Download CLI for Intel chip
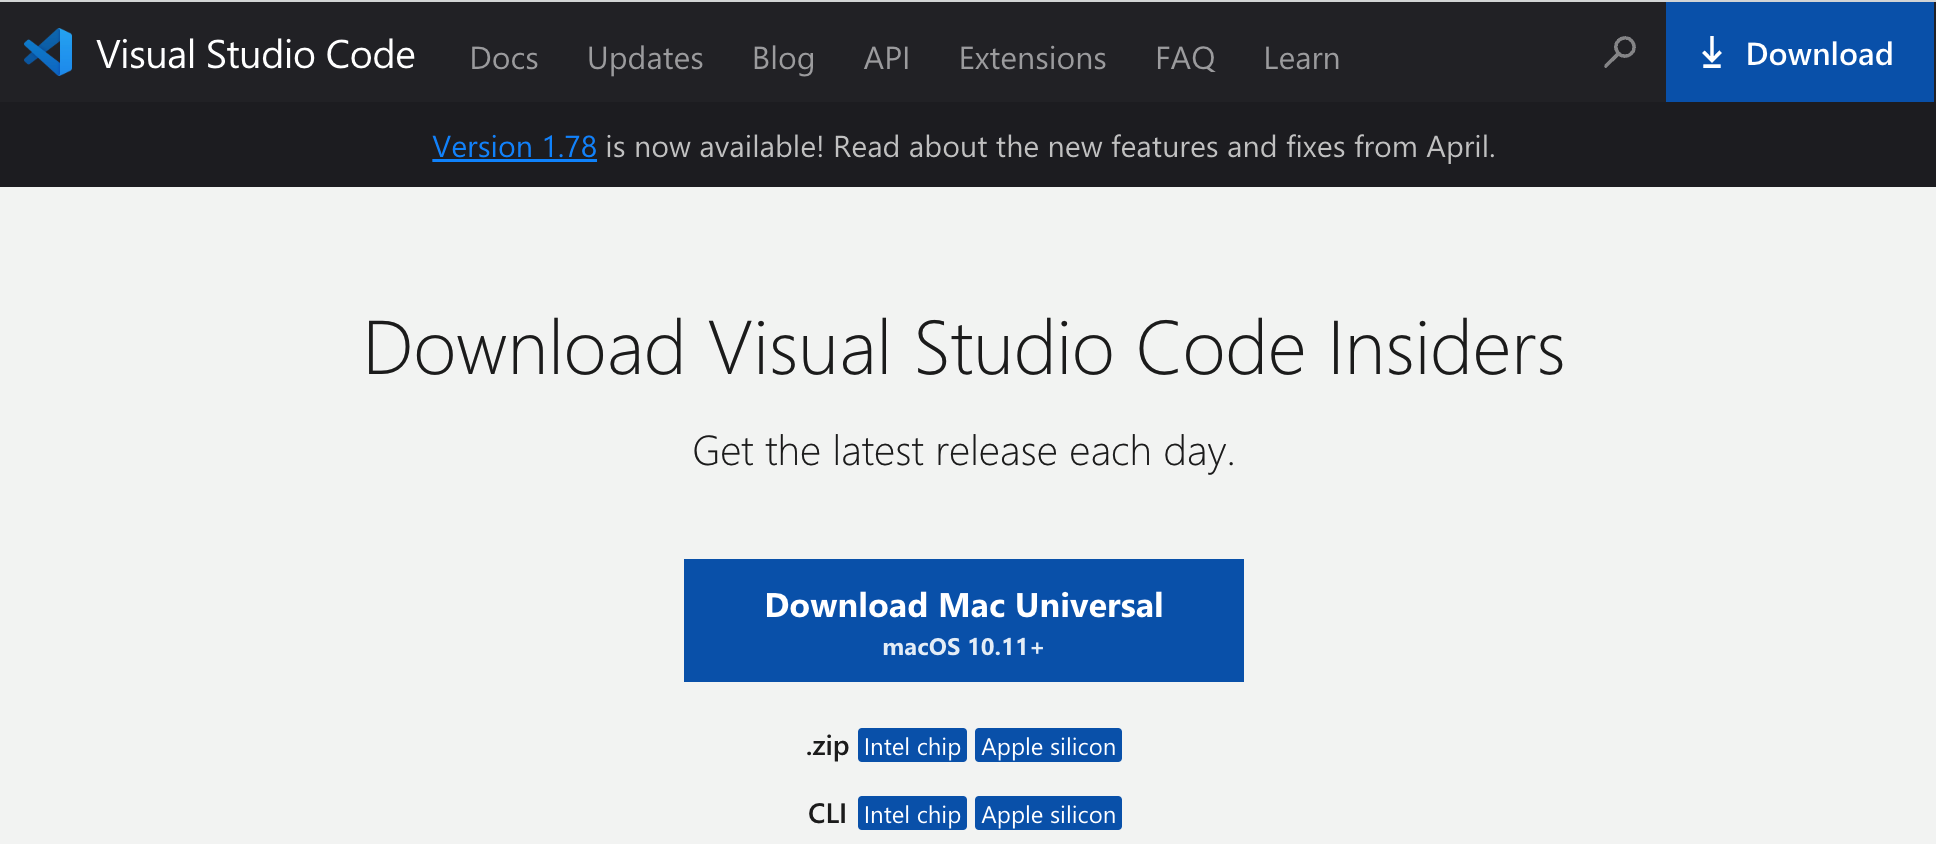 (x=912, y=814)
